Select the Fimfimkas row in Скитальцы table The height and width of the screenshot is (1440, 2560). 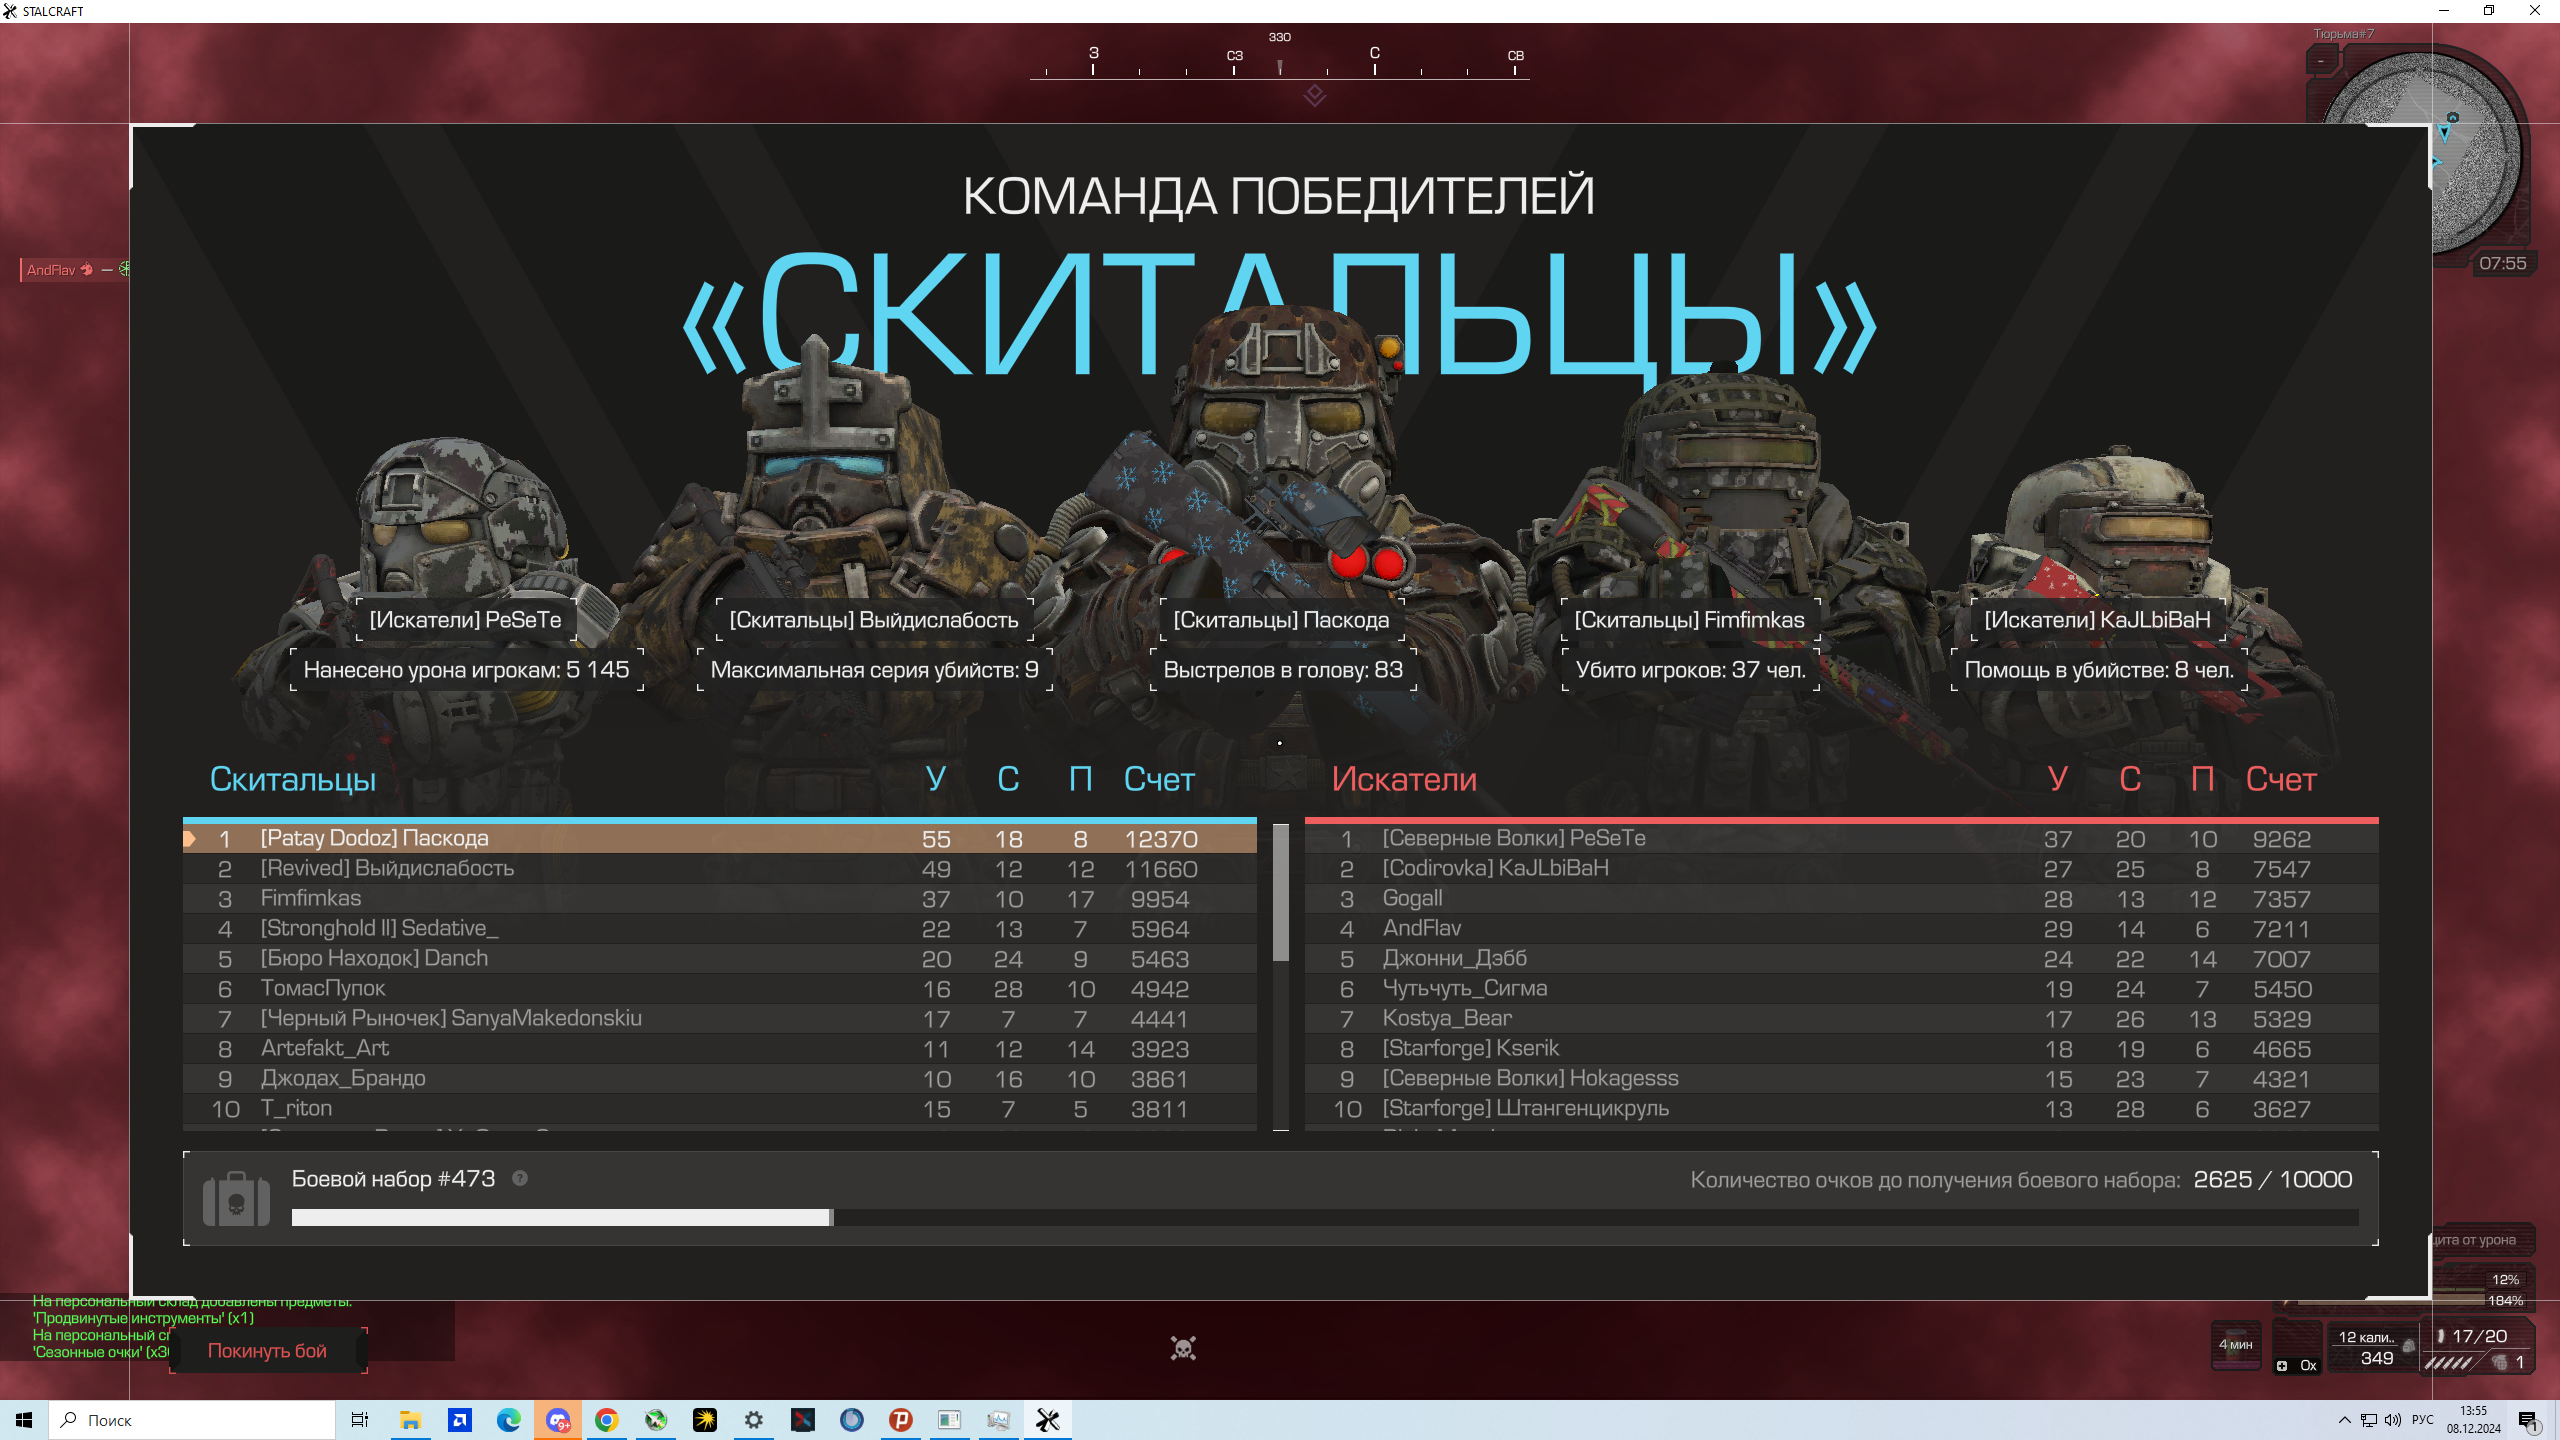tap(719, 898)
